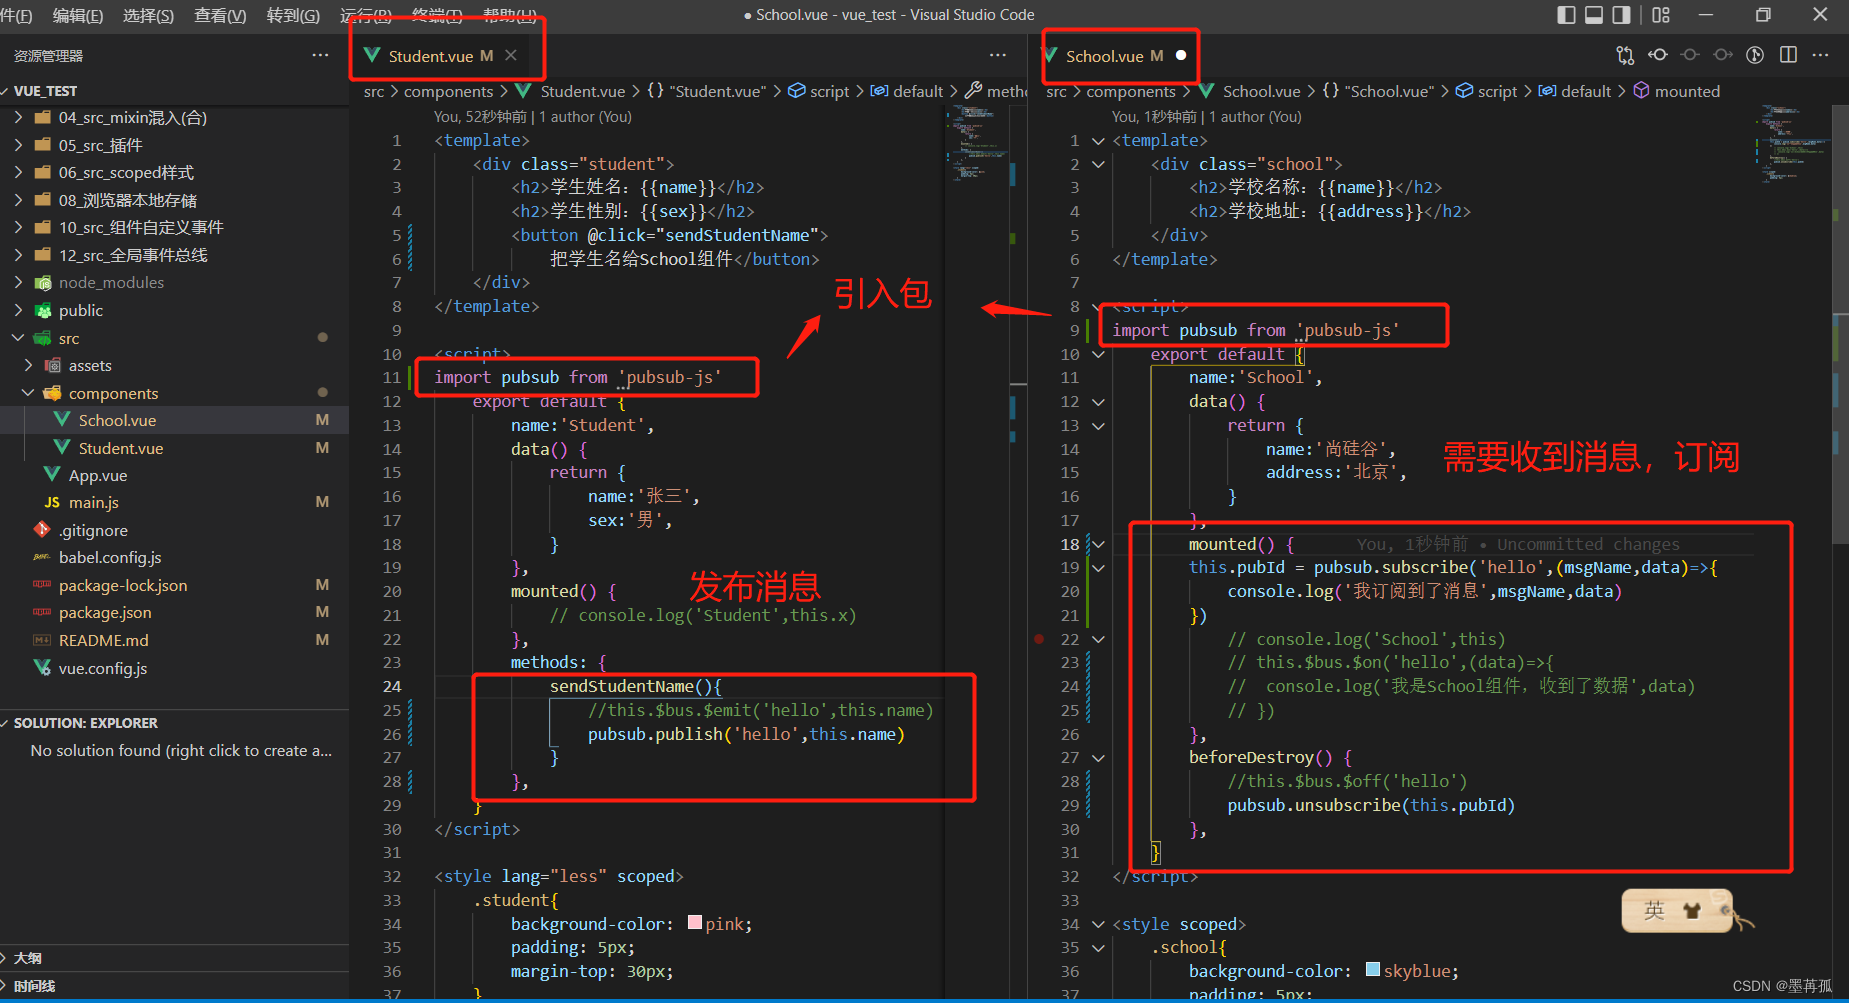This screenshot has height=1003, width=1849.
Task: Open package-lock.json from the file tree
Action: pos(123,585)
